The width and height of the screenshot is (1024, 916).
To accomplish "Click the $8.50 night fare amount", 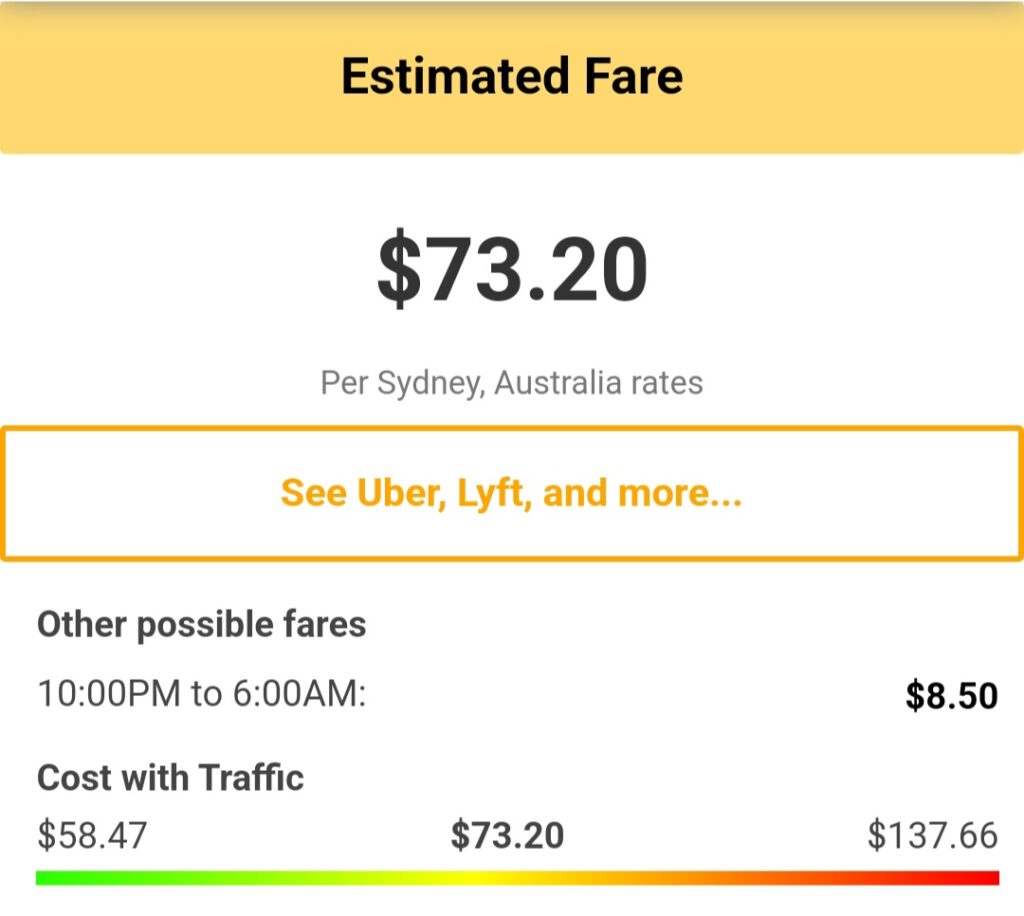I will (951, 695).
